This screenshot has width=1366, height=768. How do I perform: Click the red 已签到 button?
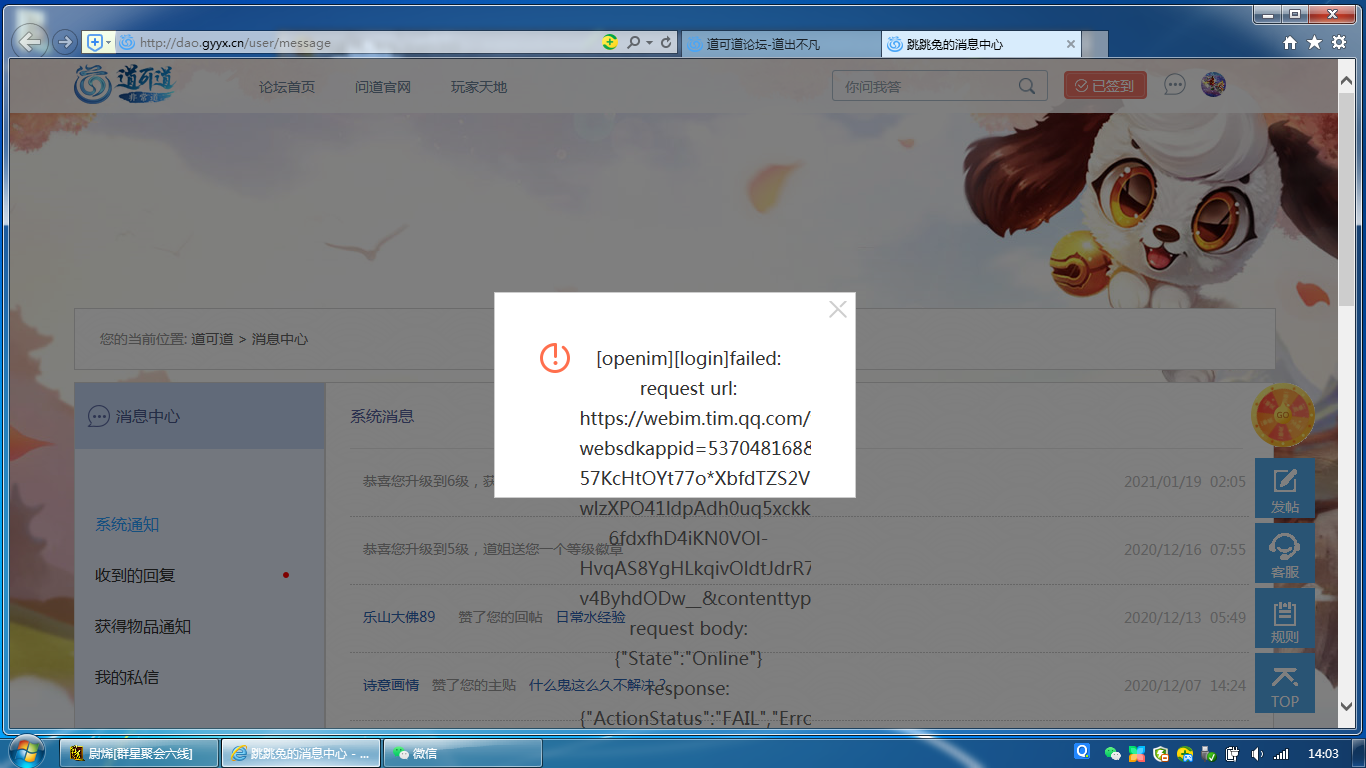click(1105, 86)
